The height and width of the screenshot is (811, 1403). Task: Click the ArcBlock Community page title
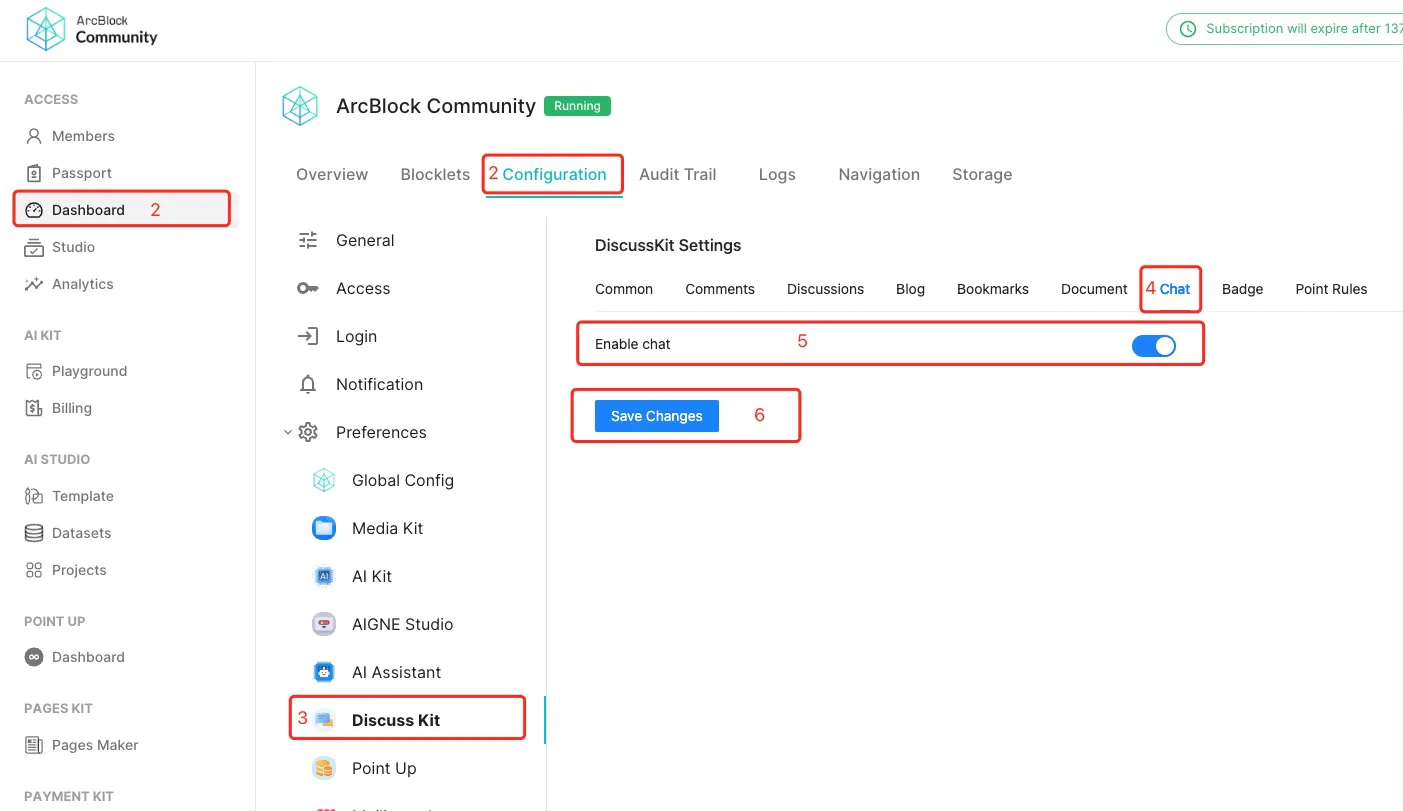(x=436, y=106)
